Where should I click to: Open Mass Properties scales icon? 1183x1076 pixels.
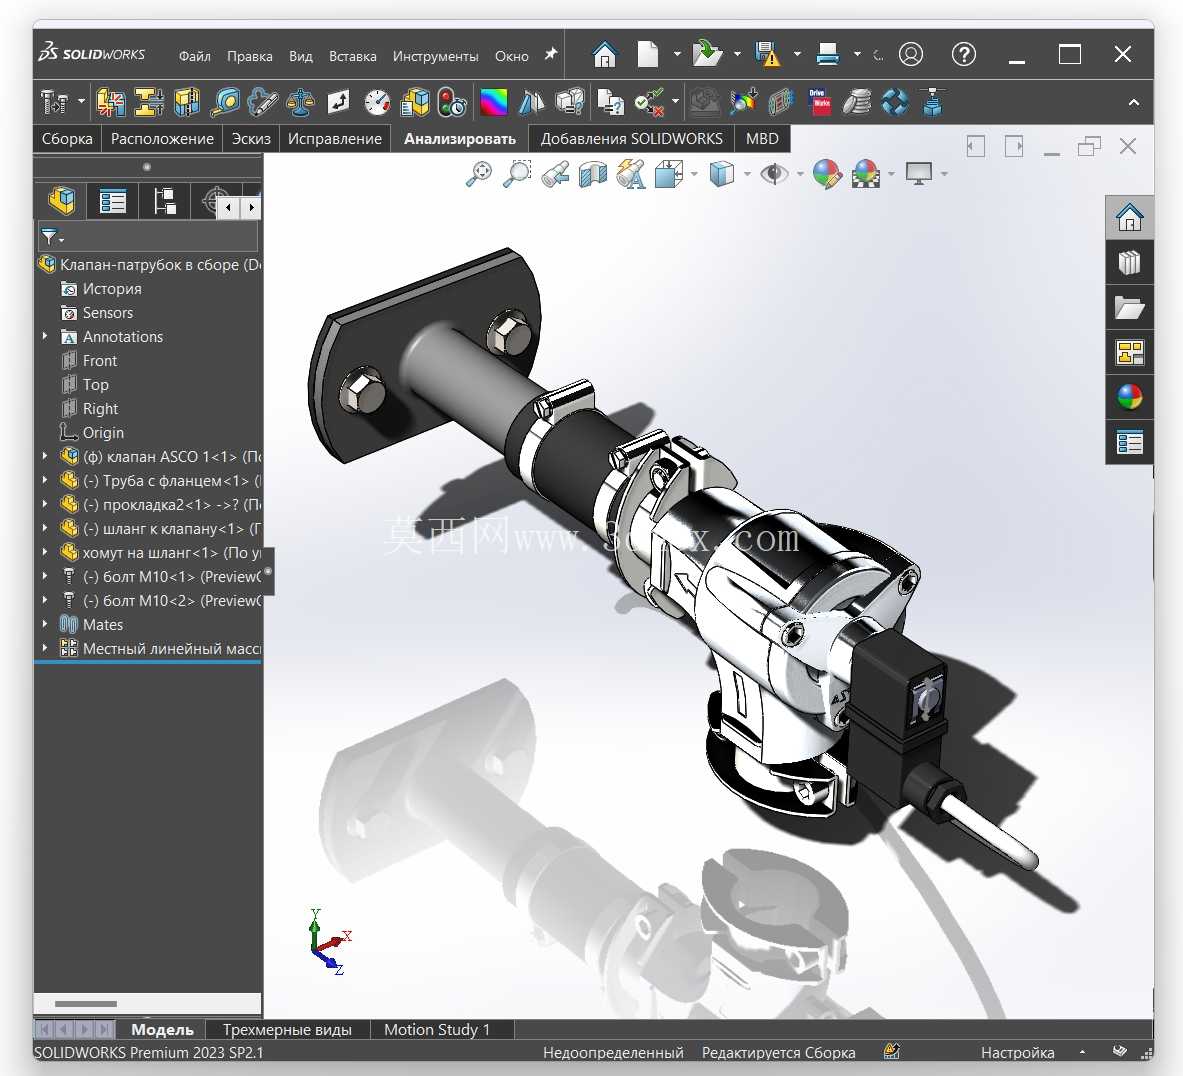coord(300,102)
